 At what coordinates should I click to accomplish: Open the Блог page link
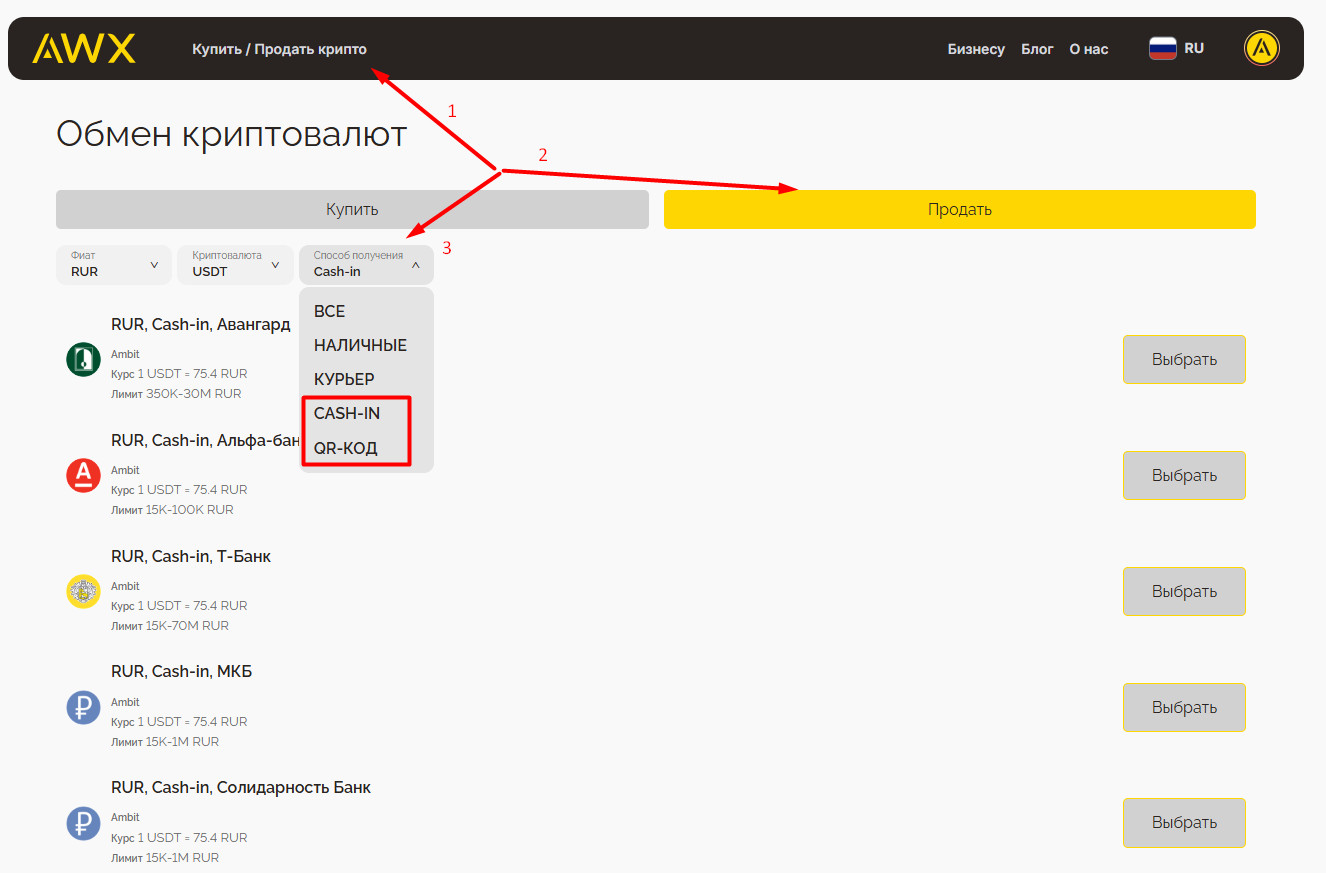pyautogui.click(x=1037, y=49)
